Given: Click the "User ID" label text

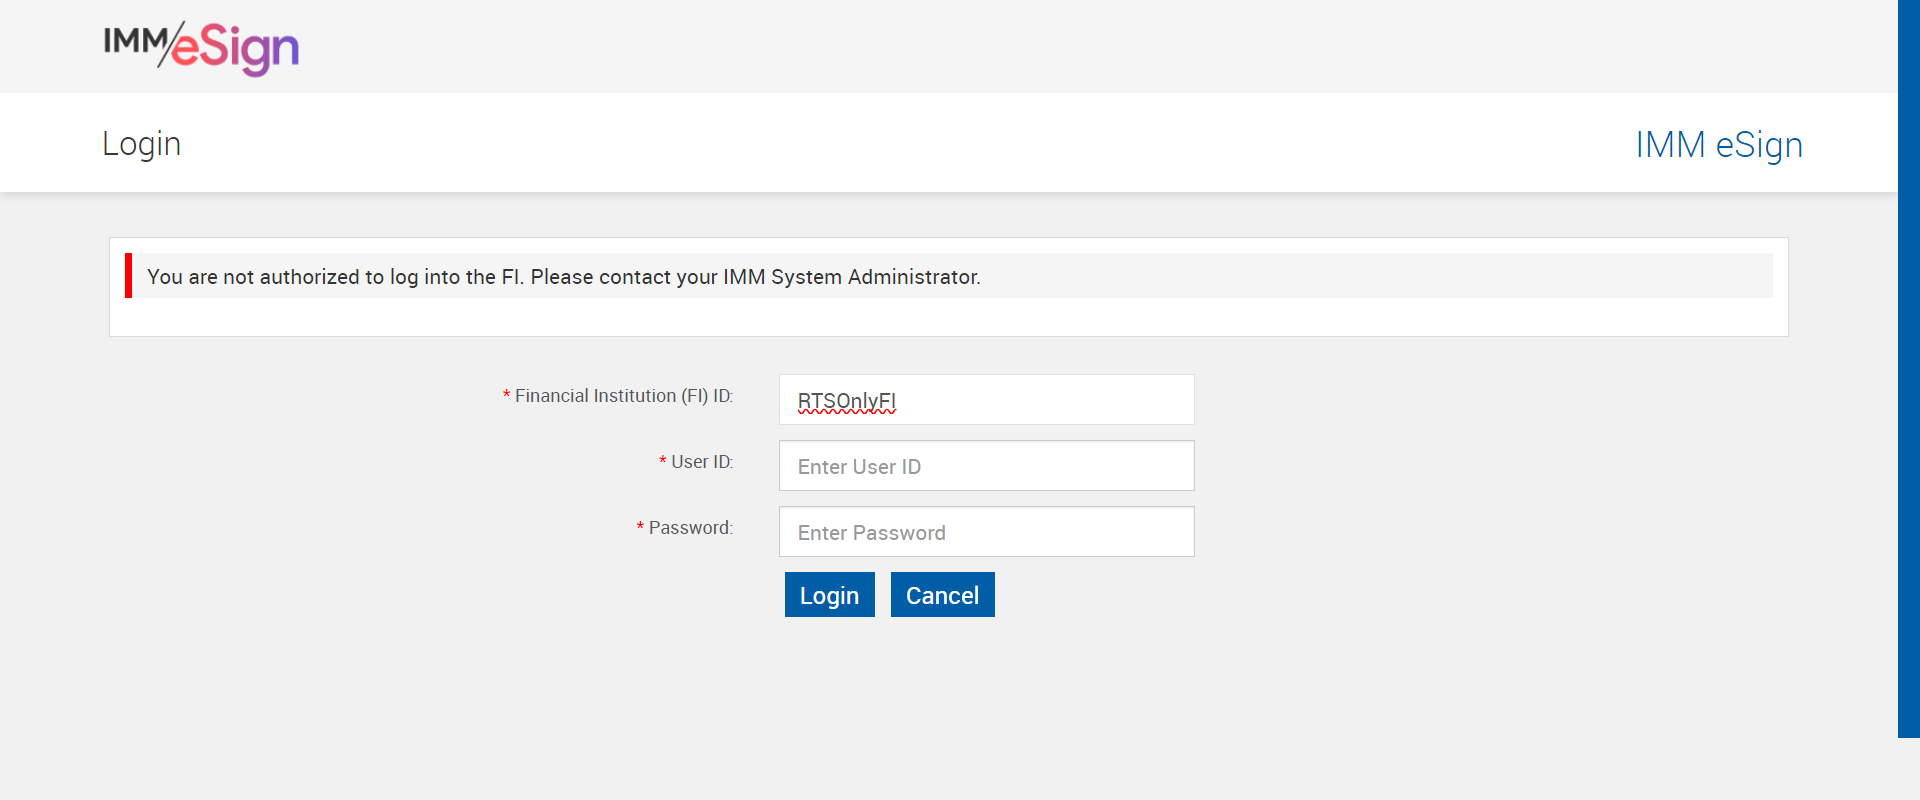Looking at the screenshot, I should point(702,462).
